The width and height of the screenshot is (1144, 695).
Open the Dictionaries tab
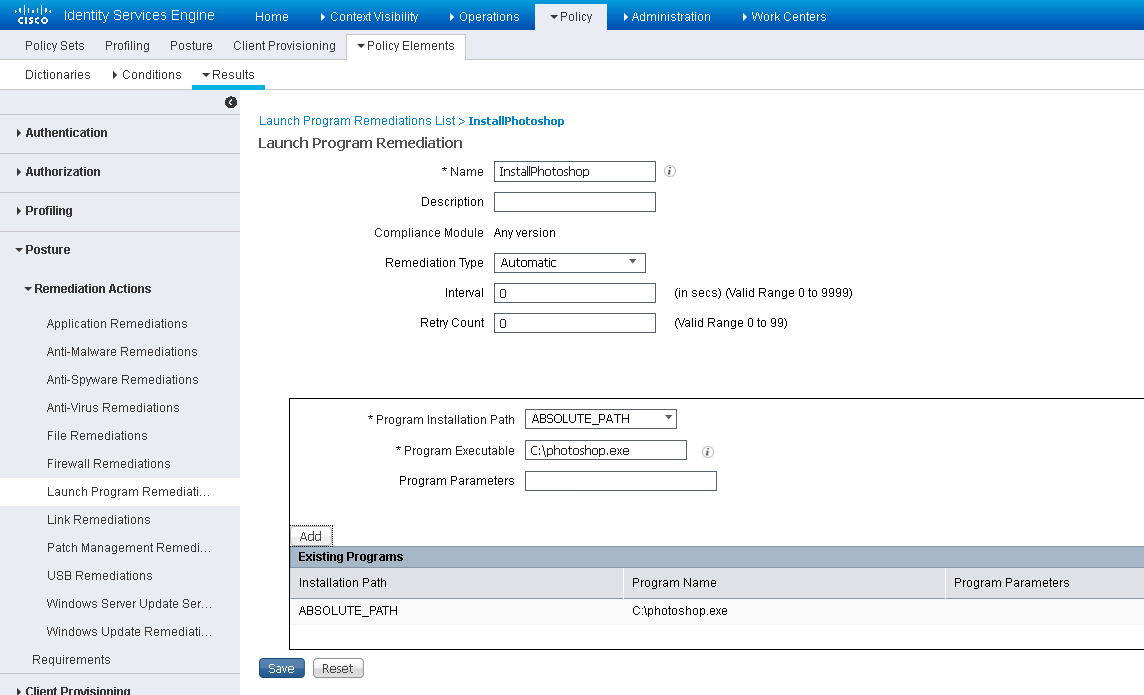58,74
